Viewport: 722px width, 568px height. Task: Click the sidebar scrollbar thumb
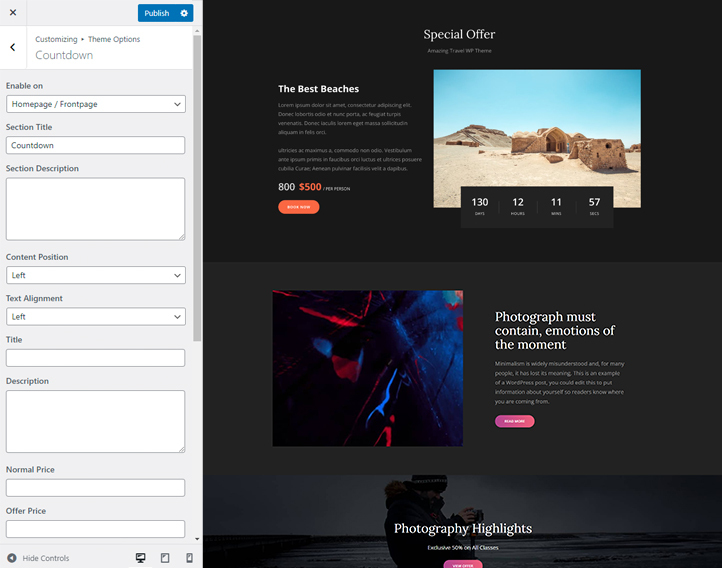point(197,188)
